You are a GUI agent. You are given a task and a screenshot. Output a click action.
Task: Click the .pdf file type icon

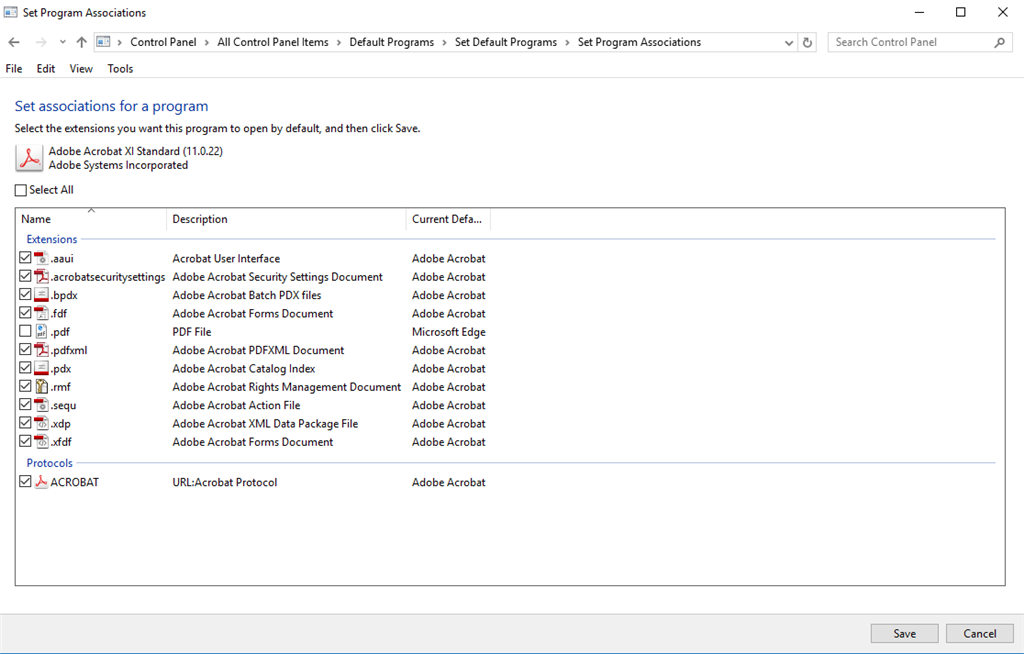41,331
